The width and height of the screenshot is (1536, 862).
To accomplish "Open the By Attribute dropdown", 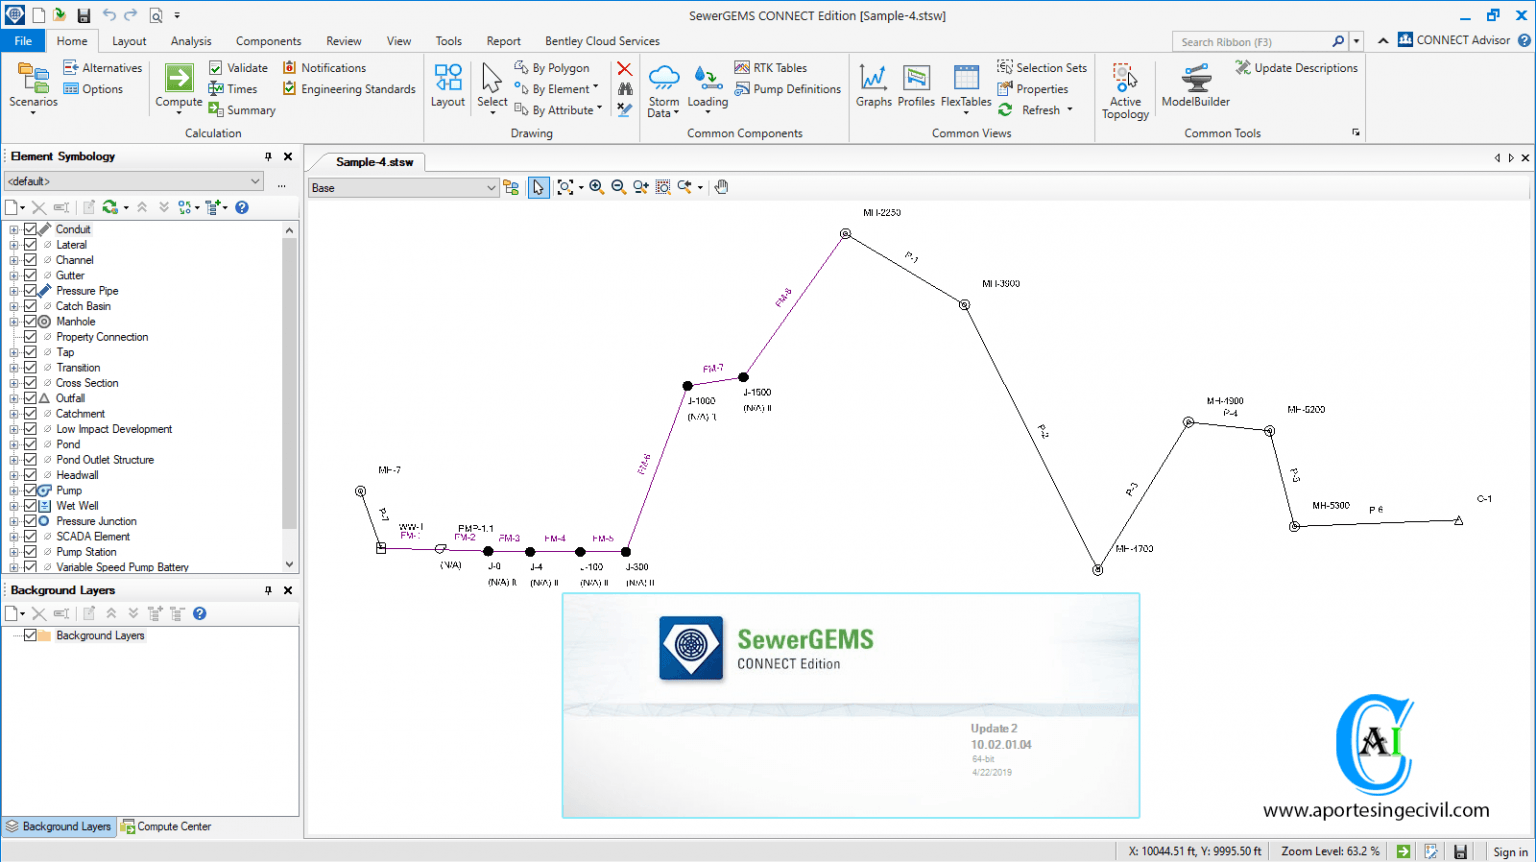I will tap(559, 110).
